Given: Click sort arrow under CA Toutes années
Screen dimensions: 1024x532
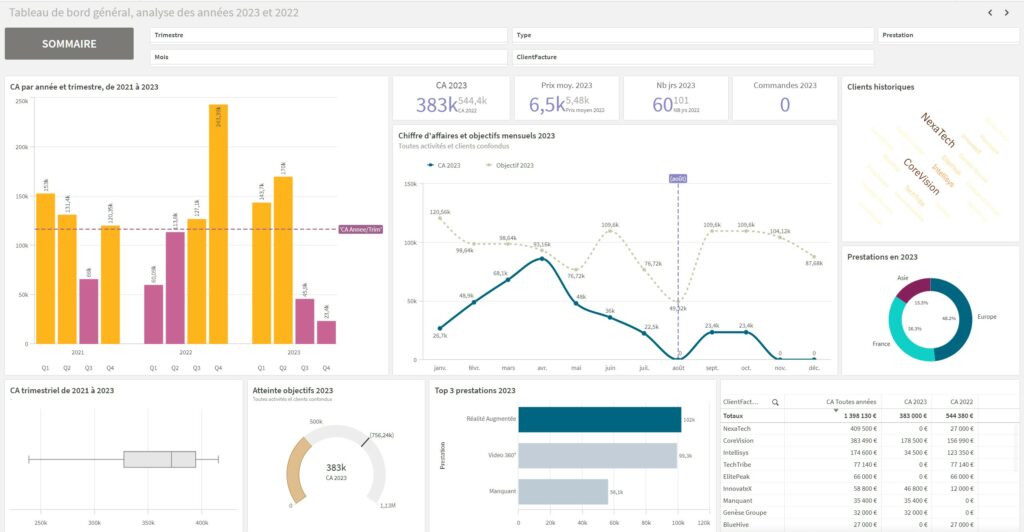Looking at the screenshot, I should (x=835, y=411).
